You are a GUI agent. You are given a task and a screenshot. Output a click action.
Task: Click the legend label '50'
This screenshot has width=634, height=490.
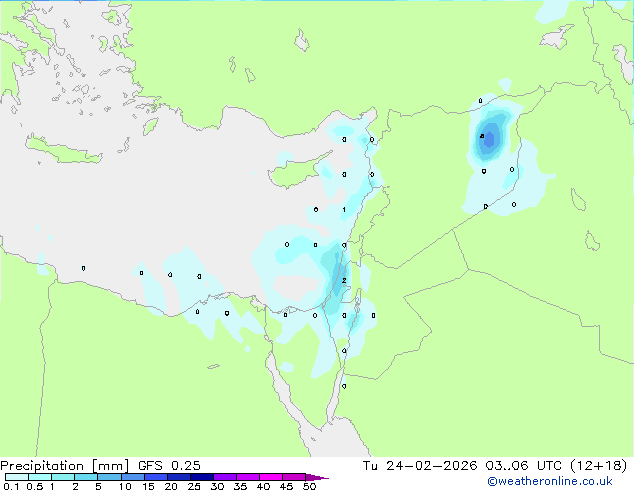pyautogui.click(x=309, y=486)
